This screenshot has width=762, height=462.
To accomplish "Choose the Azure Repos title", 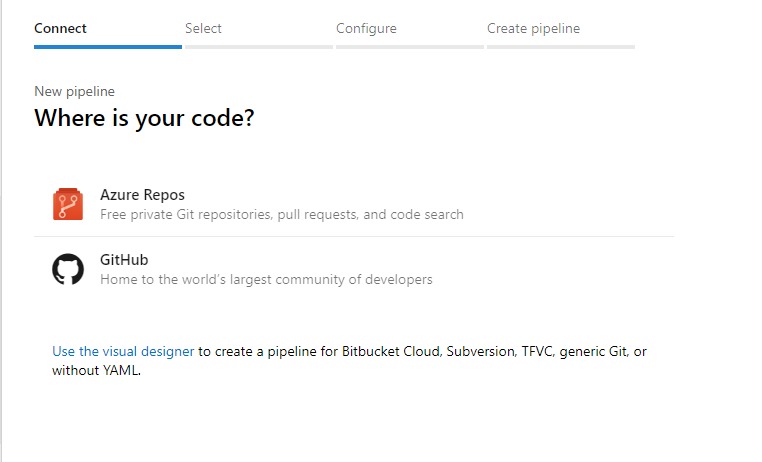I will (142, 195).
